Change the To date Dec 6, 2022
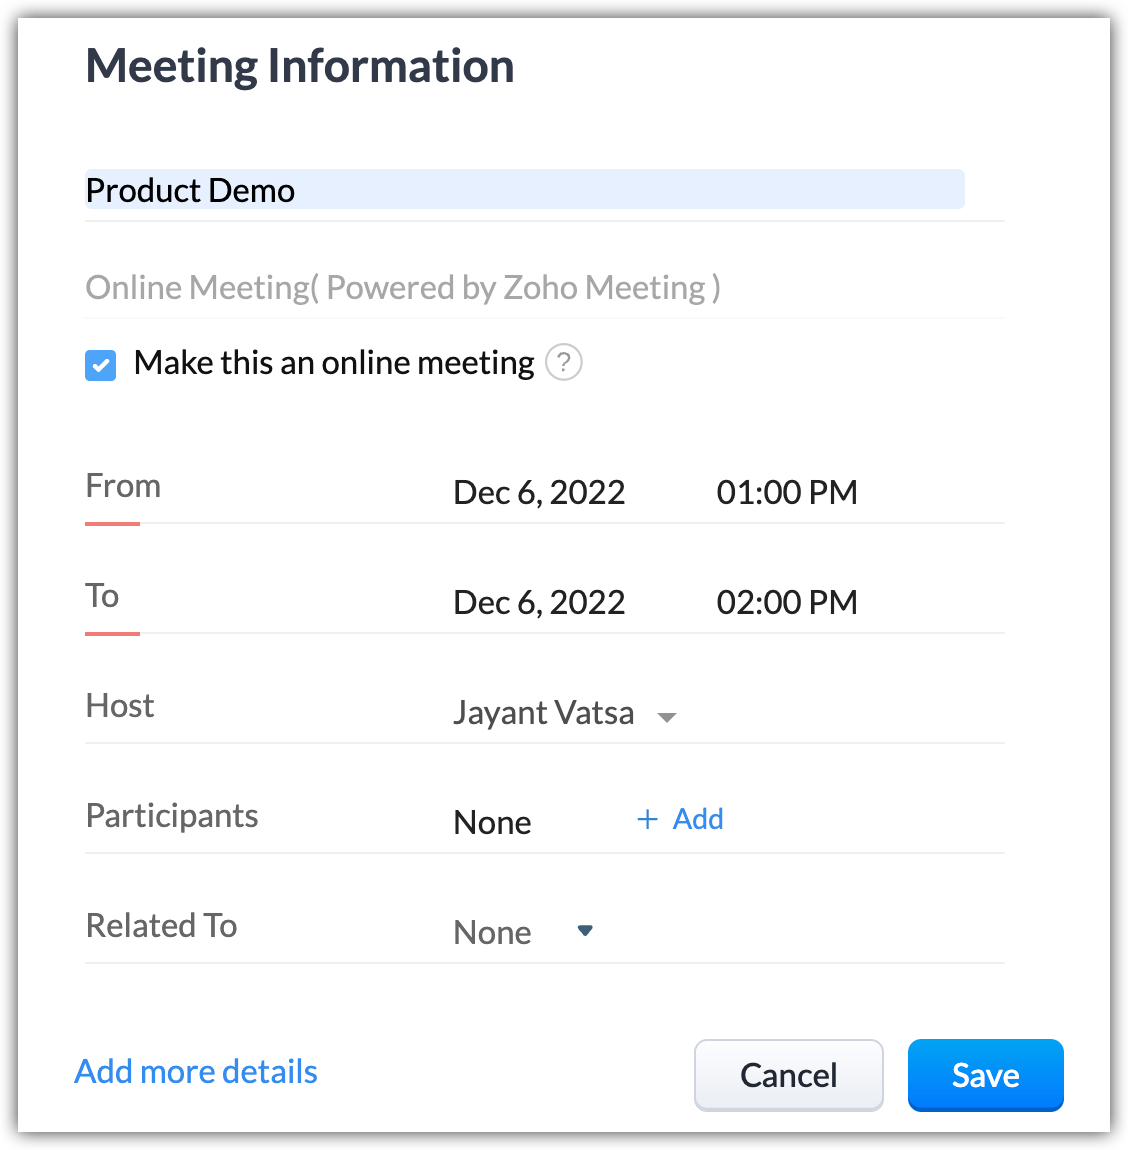 pyautogui.click(x=539, y=603)
